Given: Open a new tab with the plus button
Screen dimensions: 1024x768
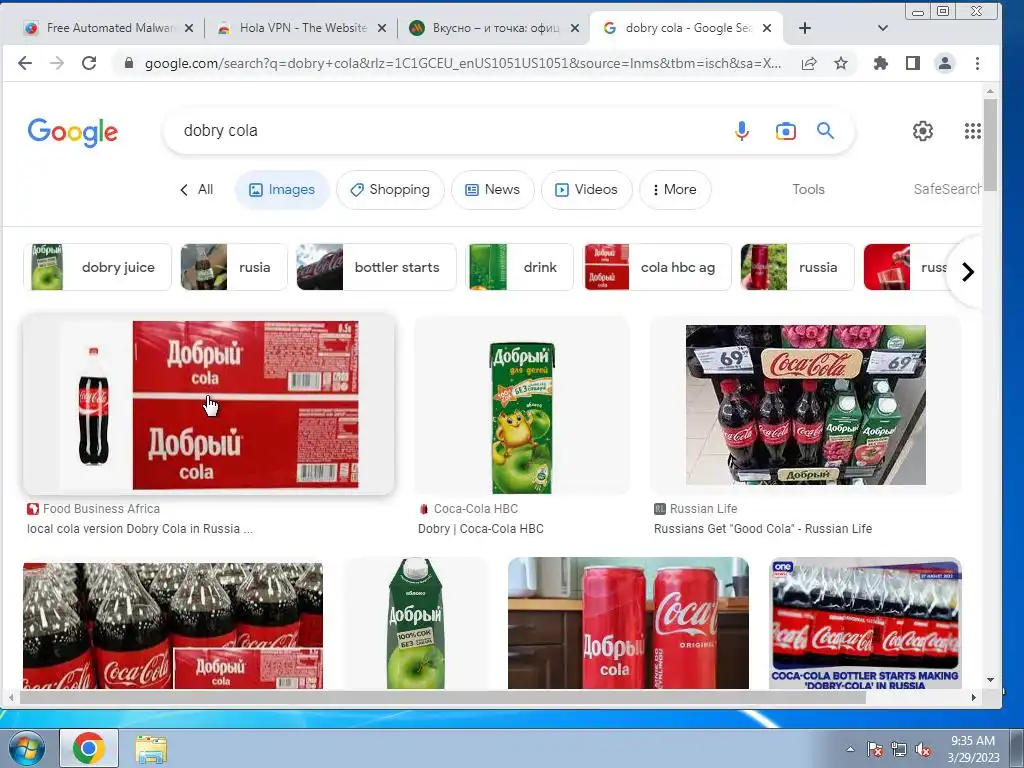Looking at the screenshot, I should click(805, 28).
